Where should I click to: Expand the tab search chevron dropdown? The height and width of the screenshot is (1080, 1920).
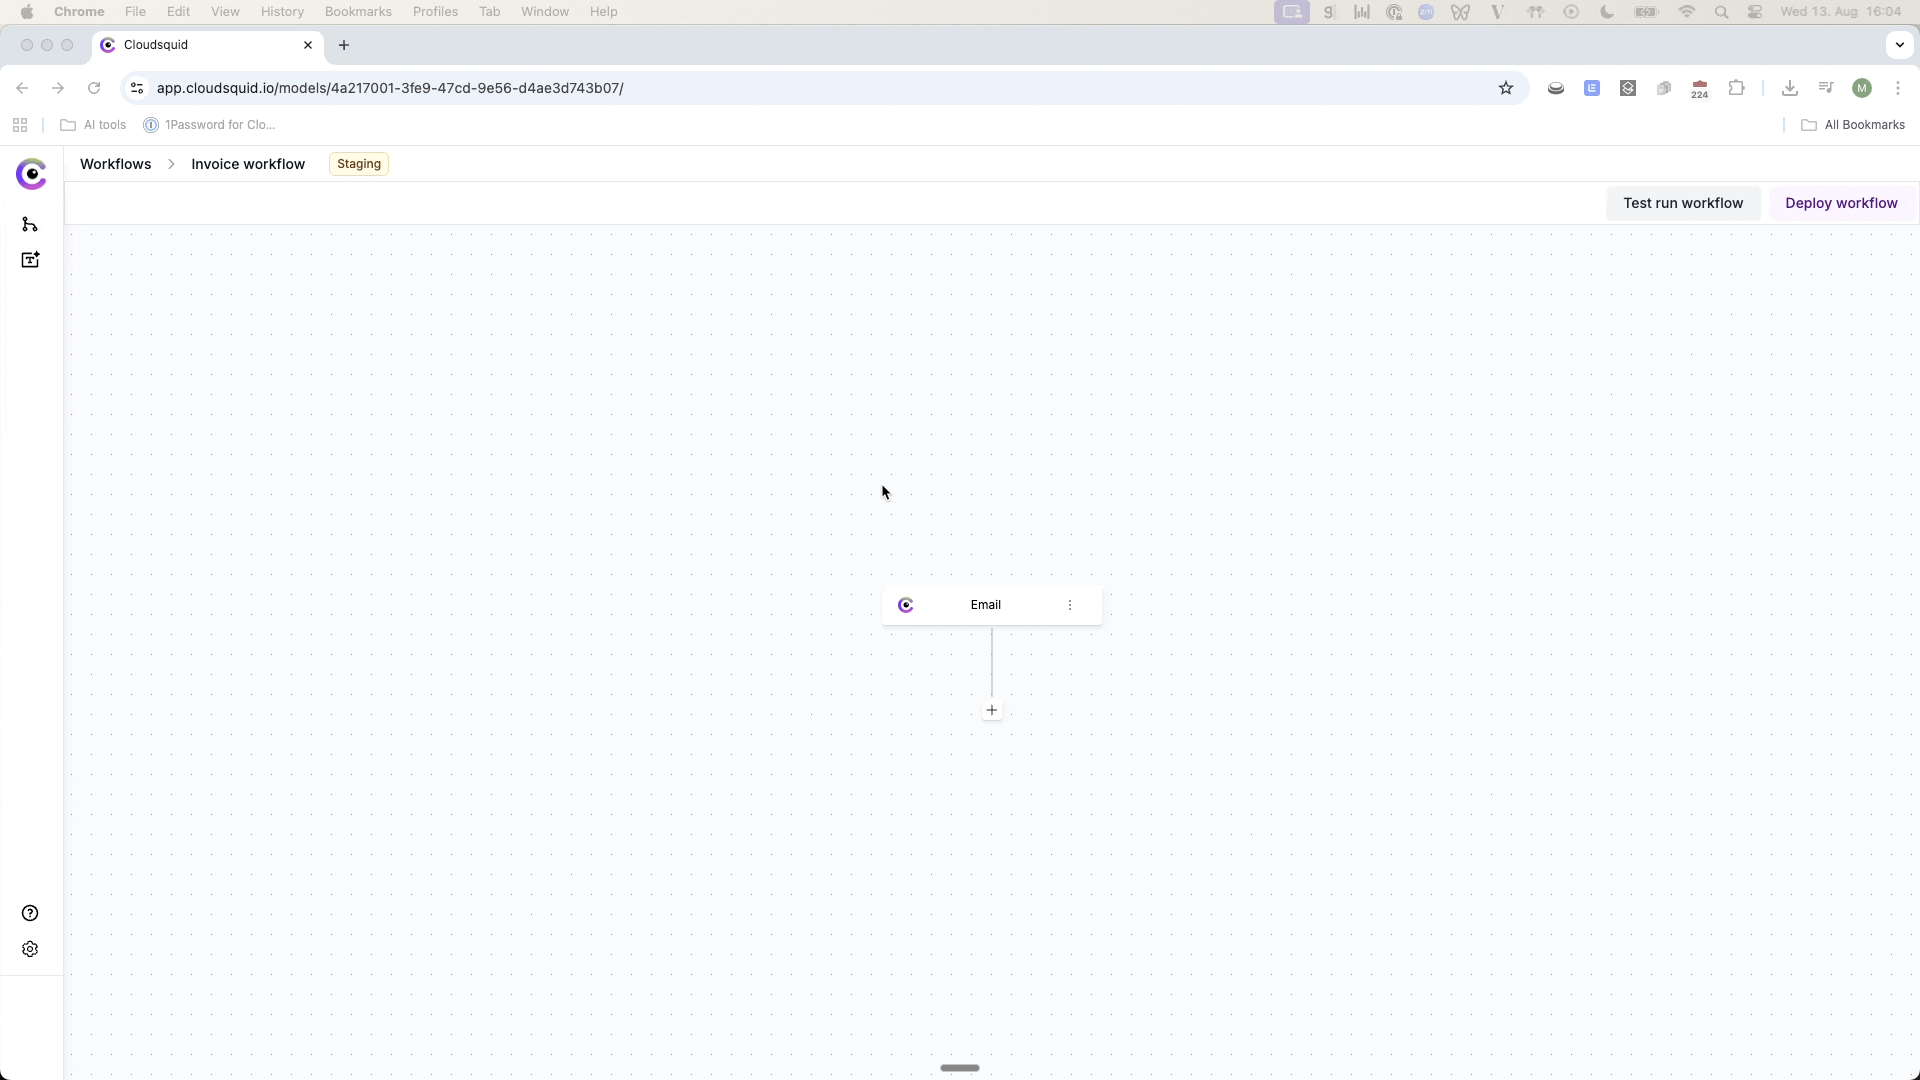1899,45
